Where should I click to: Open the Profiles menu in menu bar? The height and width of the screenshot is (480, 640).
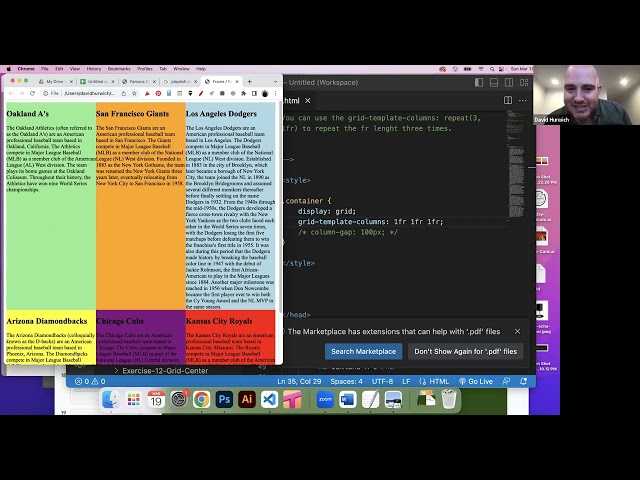click(144, 69)
